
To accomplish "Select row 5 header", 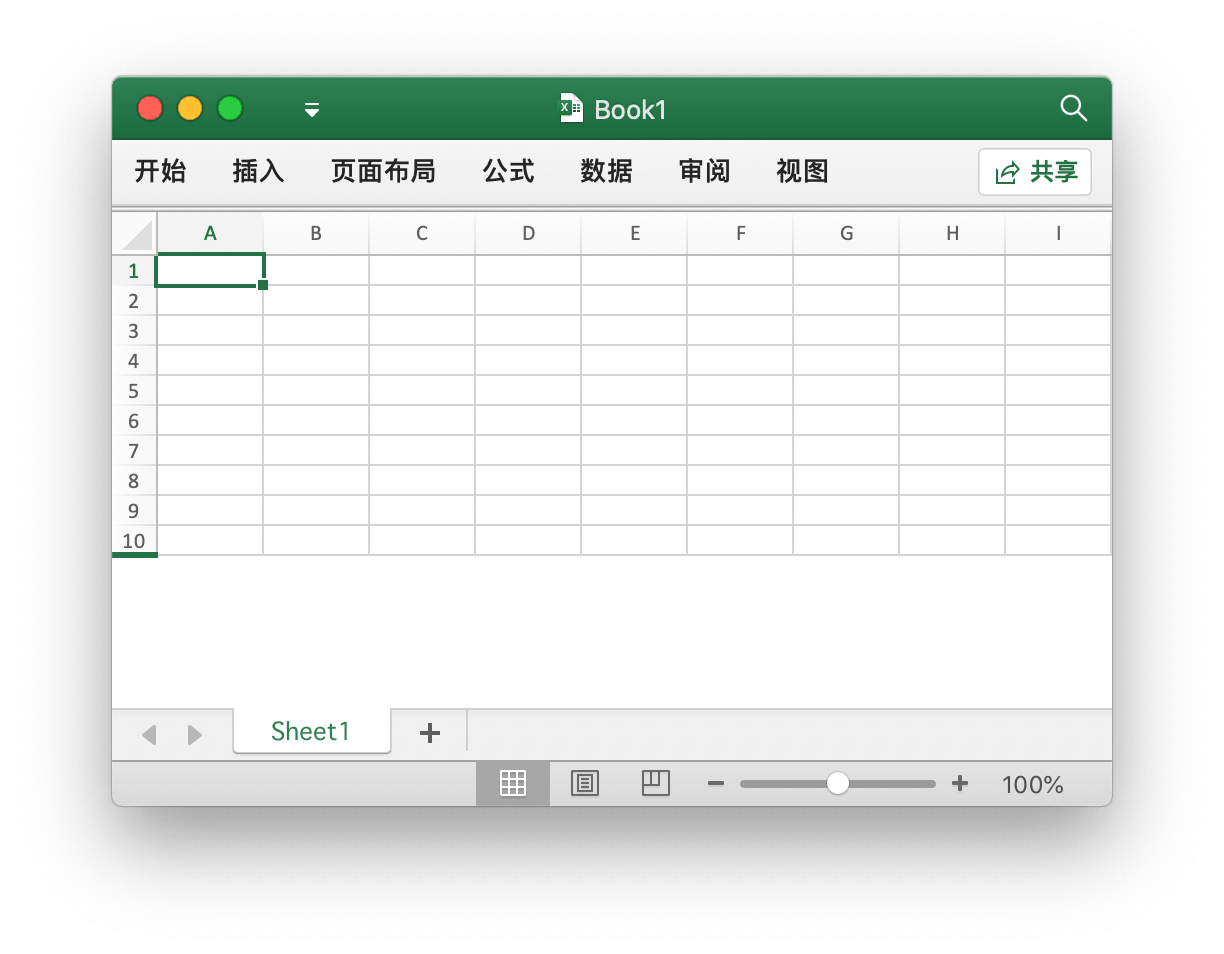I will (x=134, y=390).
